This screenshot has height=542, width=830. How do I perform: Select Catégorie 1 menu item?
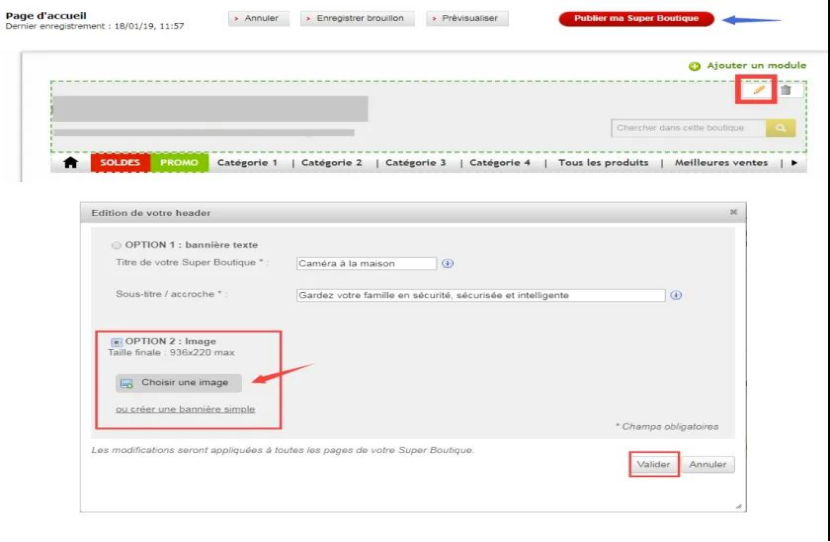[x=247, y=162]
